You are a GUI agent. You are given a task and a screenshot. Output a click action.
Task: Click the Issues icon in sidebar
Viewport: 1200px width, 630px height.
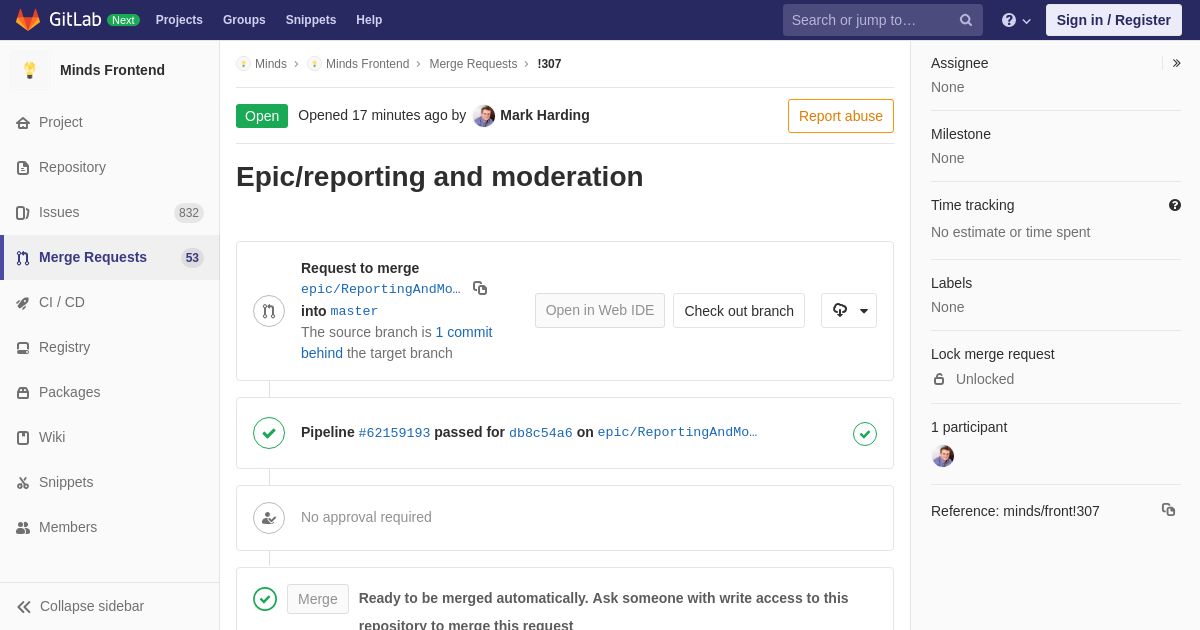click(x=23, y=213)
